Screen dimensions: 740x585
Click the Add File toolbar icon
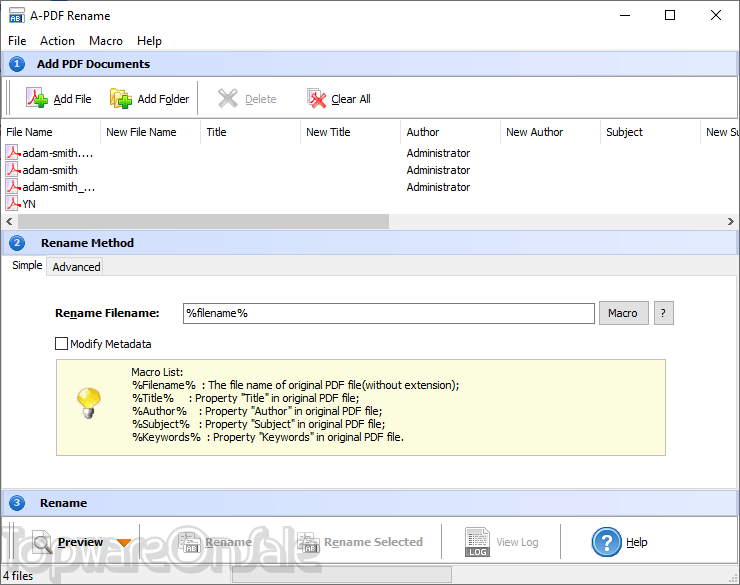[37, 98]
